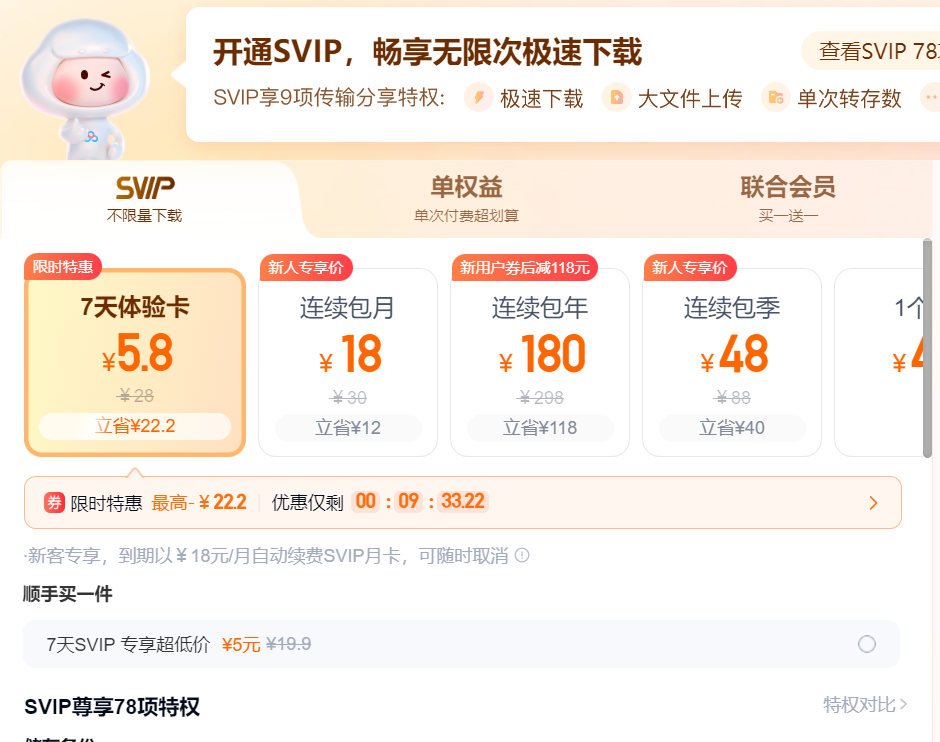Click the more privileges ellipsis icon
This screenshot has height=742, width=940.
(931, 97)
